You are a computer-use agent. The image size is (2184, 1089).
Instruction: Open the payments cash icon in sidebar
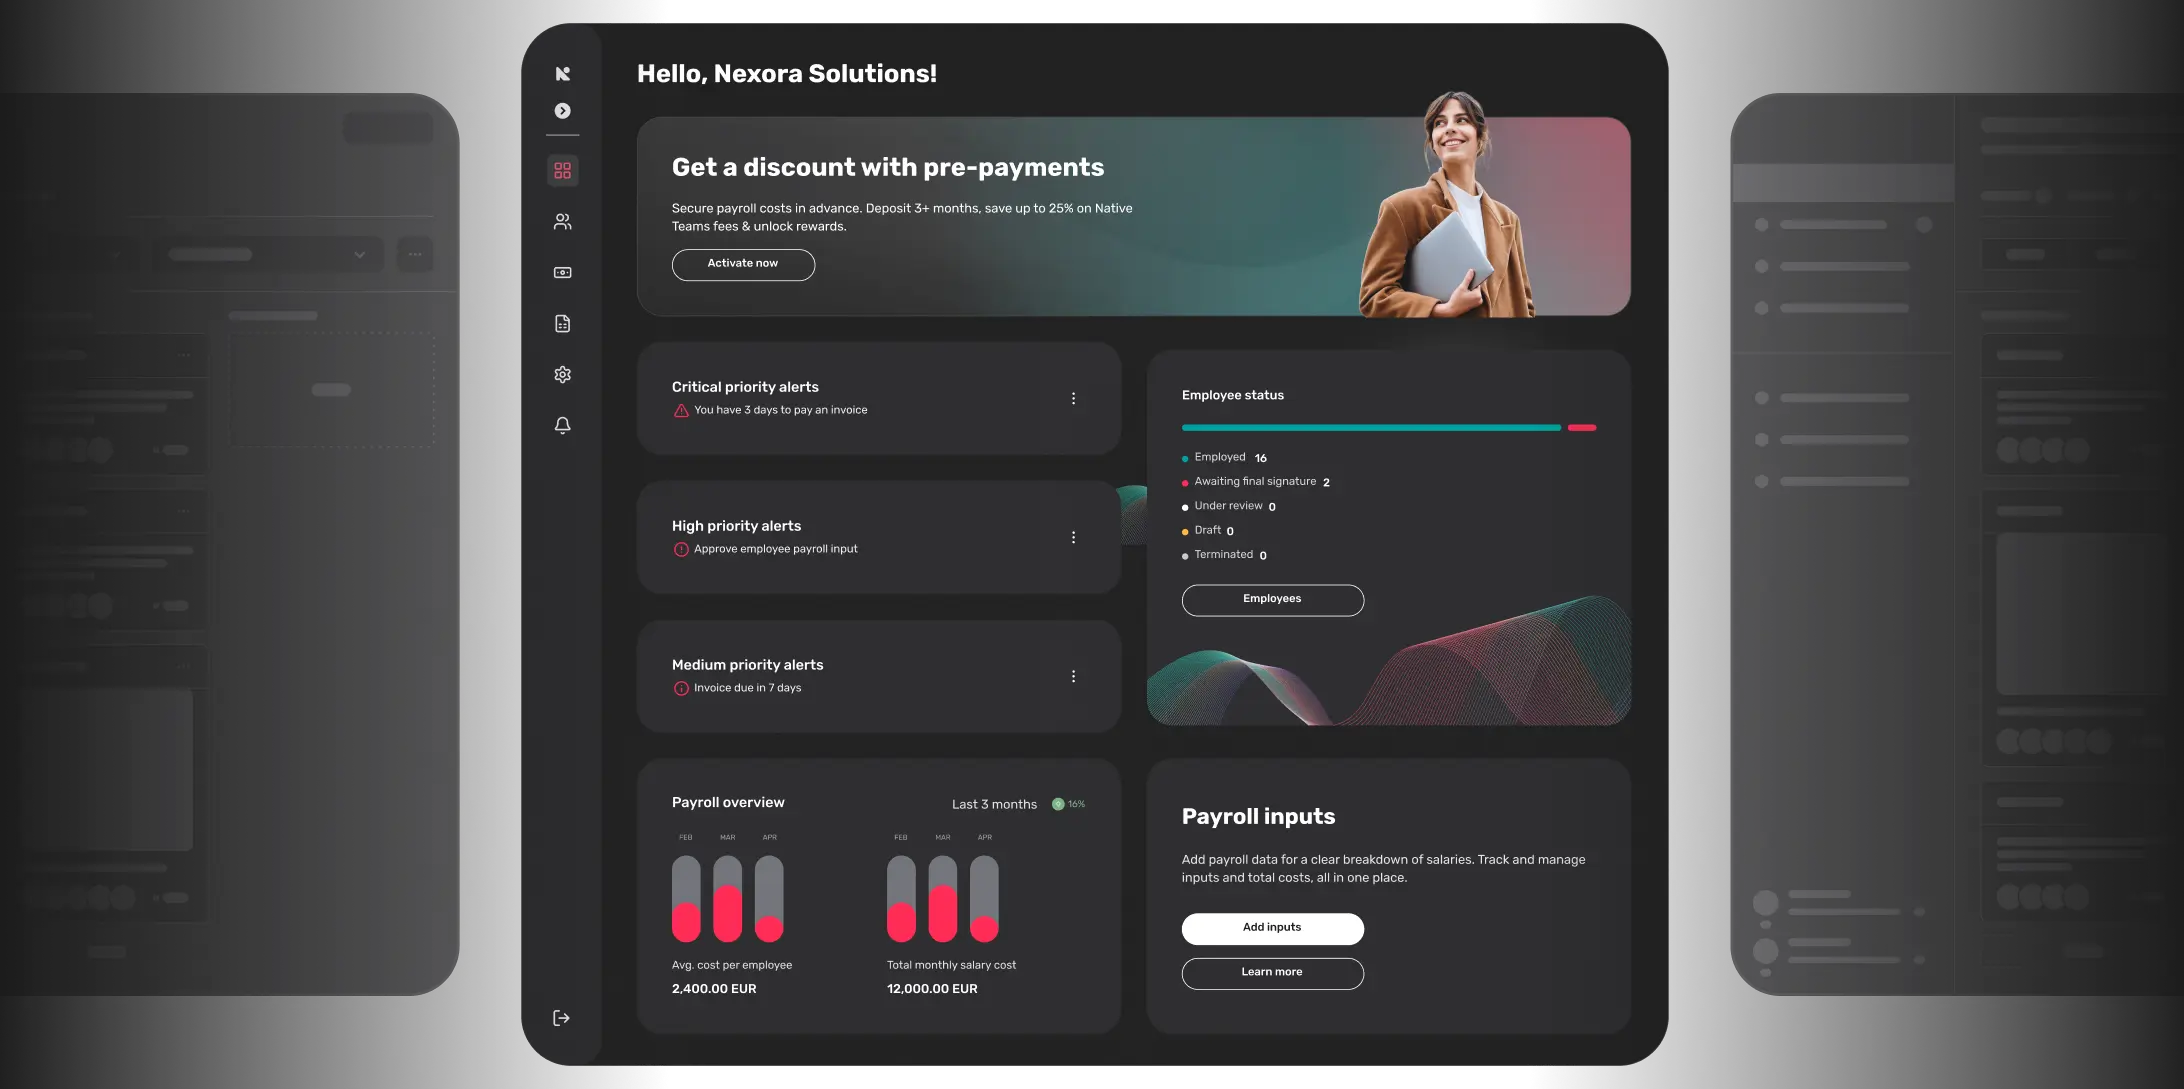562,273
